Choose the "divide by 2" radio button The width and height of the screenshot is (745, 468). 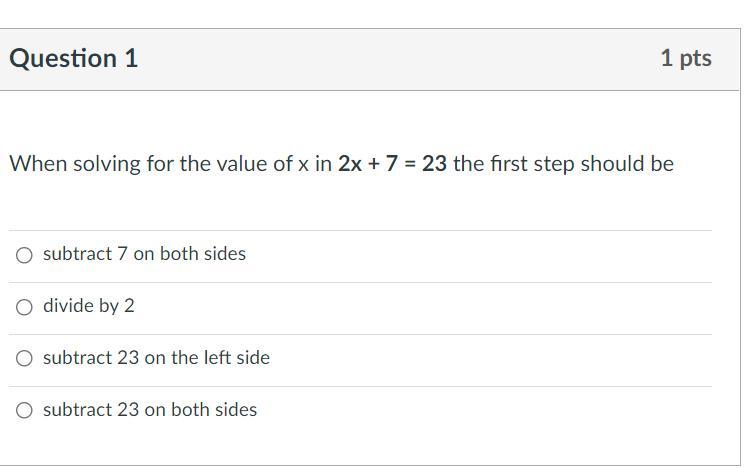pyautogui.click(x=24, y=307)
